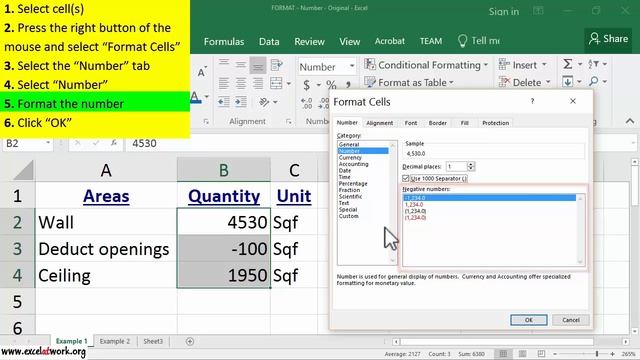Viewport: 640px width, 360px height.
Task: Open the Example 2 sheet tab
Action: tap(115, 341)
